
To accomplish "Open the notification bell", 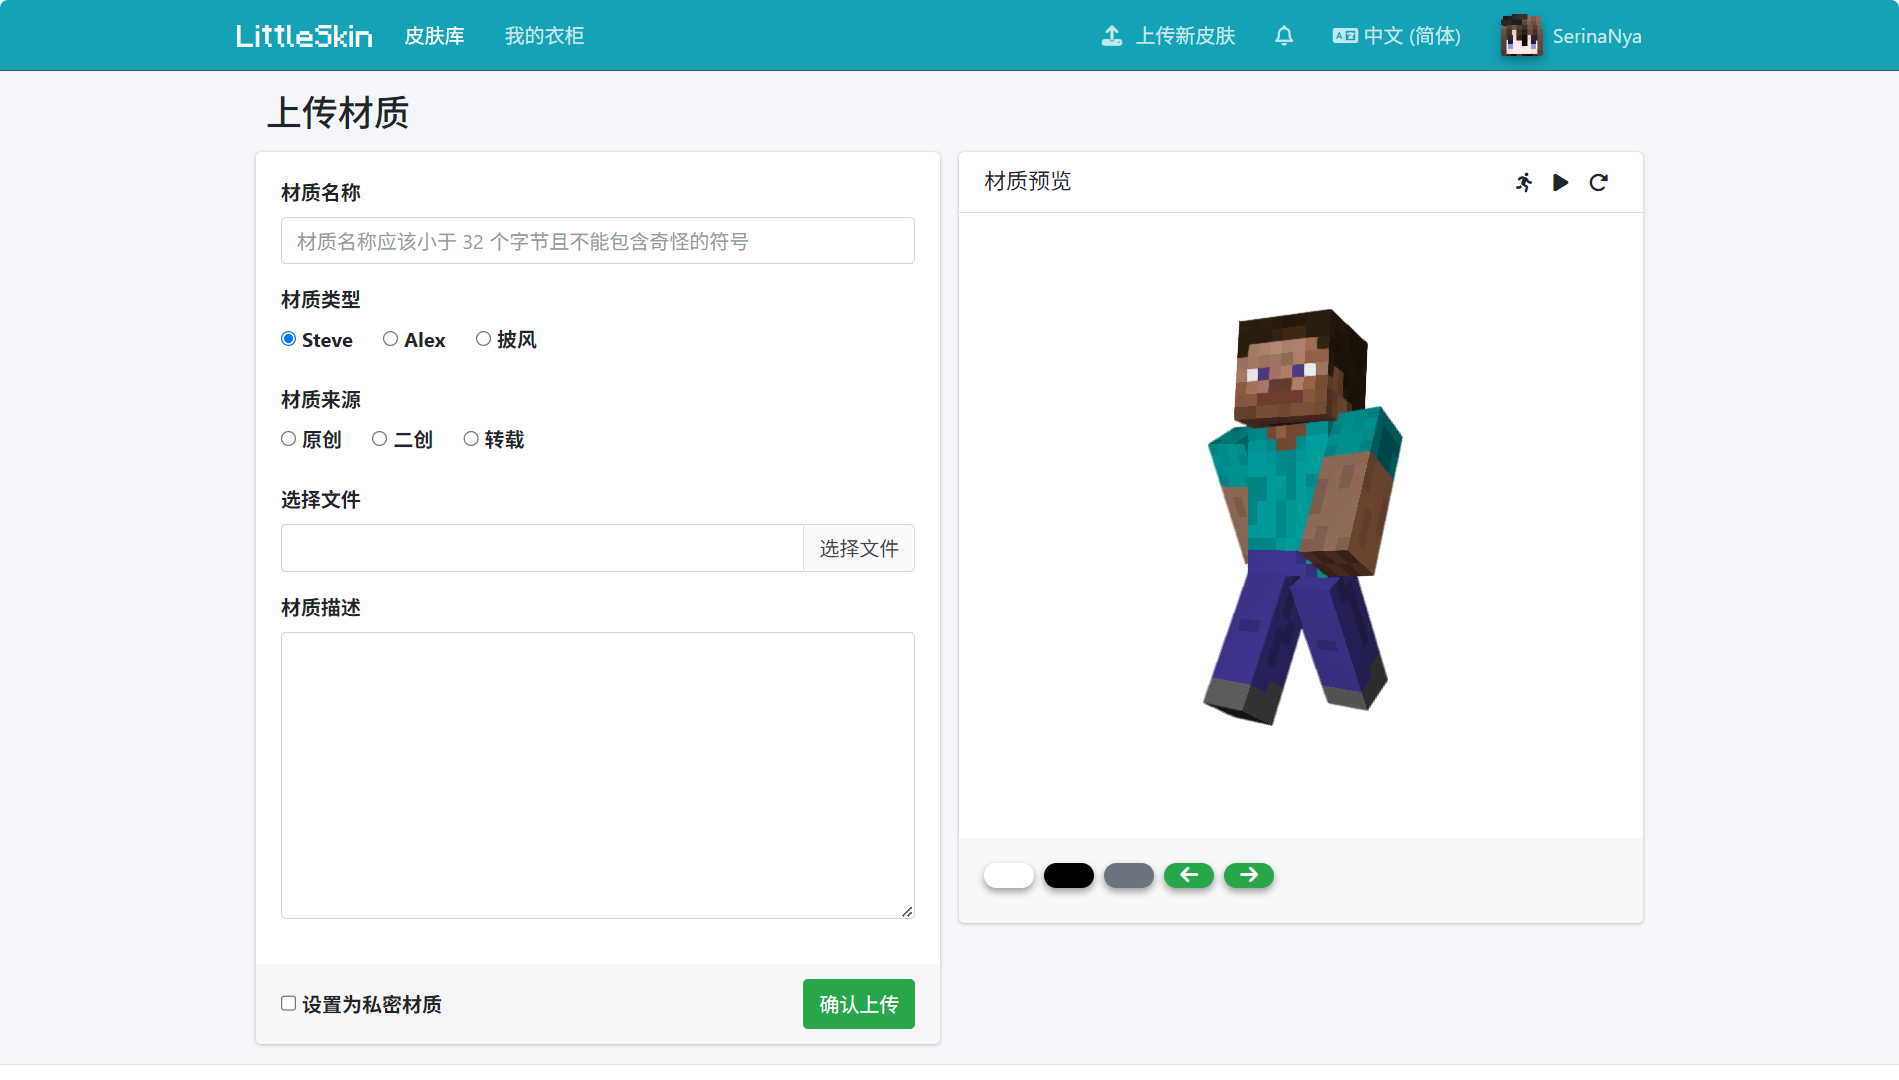I will coord(1283,35).
